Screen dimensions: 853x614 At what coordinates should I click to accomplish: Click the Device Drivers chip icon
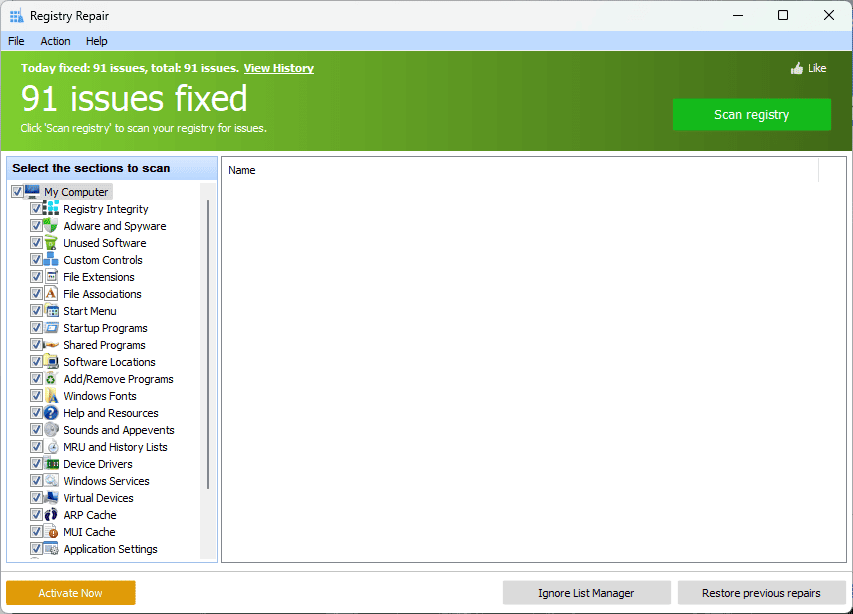coord(51,463)
